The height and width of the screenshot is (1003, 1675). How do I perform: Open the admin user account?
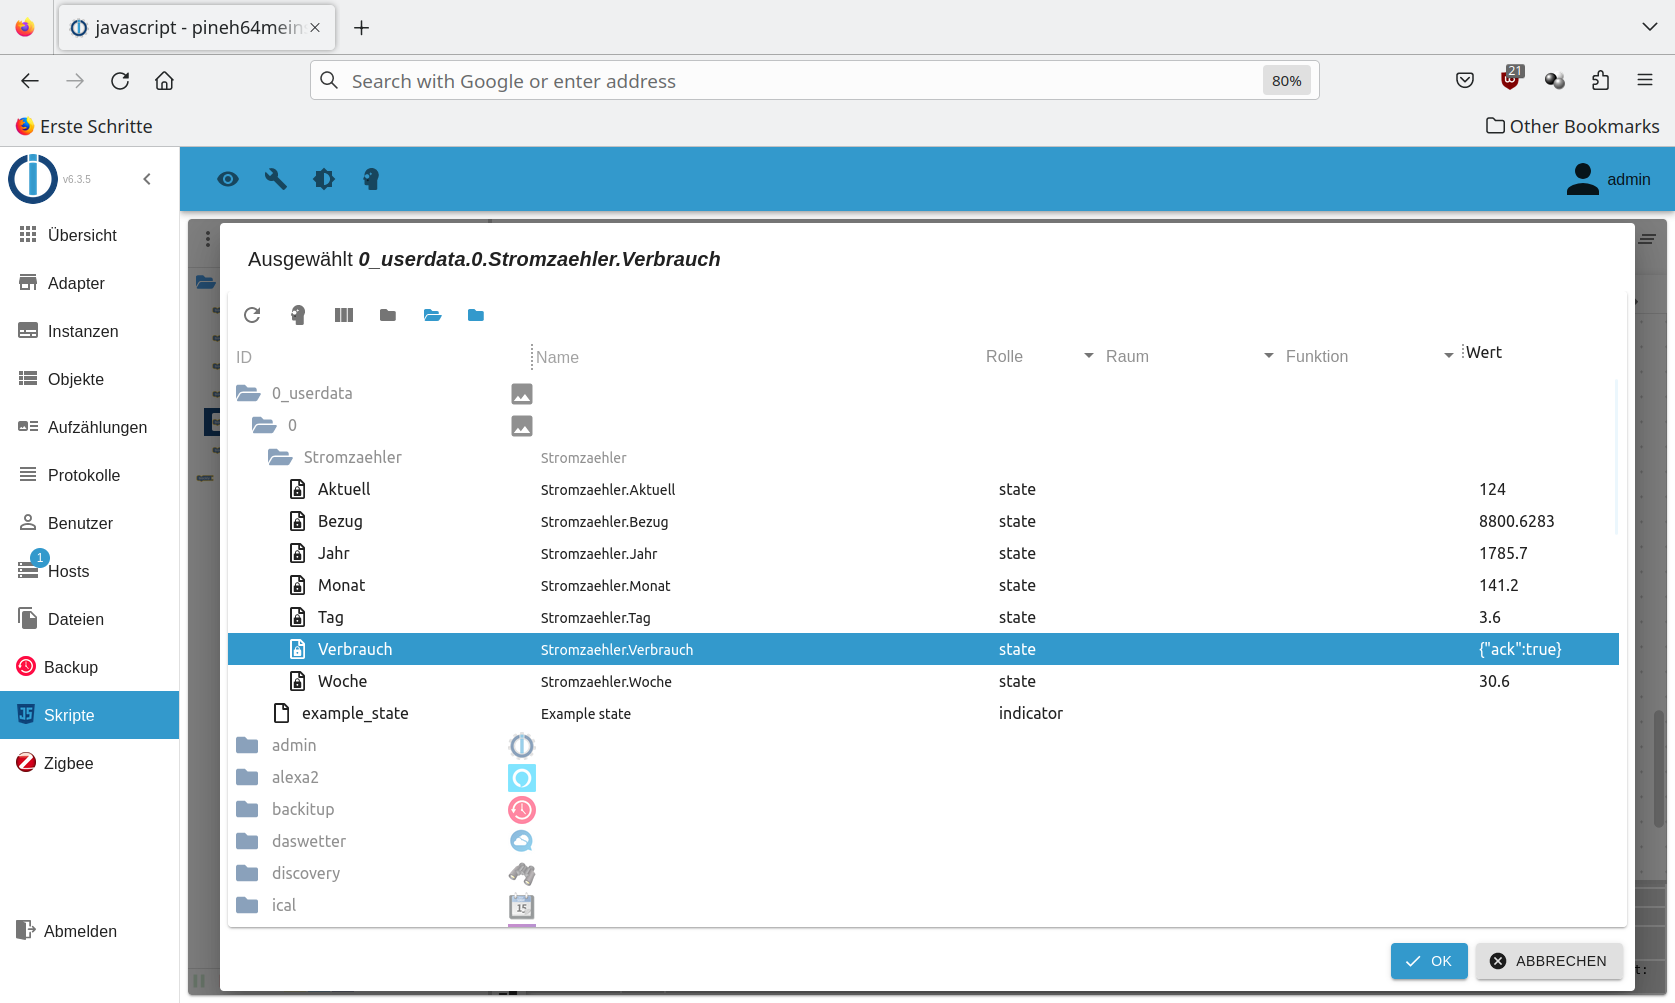(x=1608, y=179)
